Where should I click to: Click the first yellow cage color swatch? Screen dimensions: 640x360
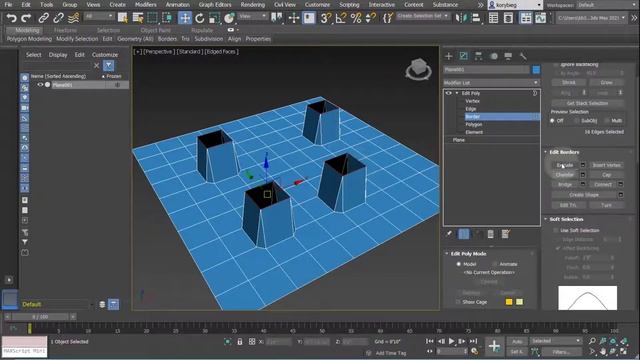(509, 302)
